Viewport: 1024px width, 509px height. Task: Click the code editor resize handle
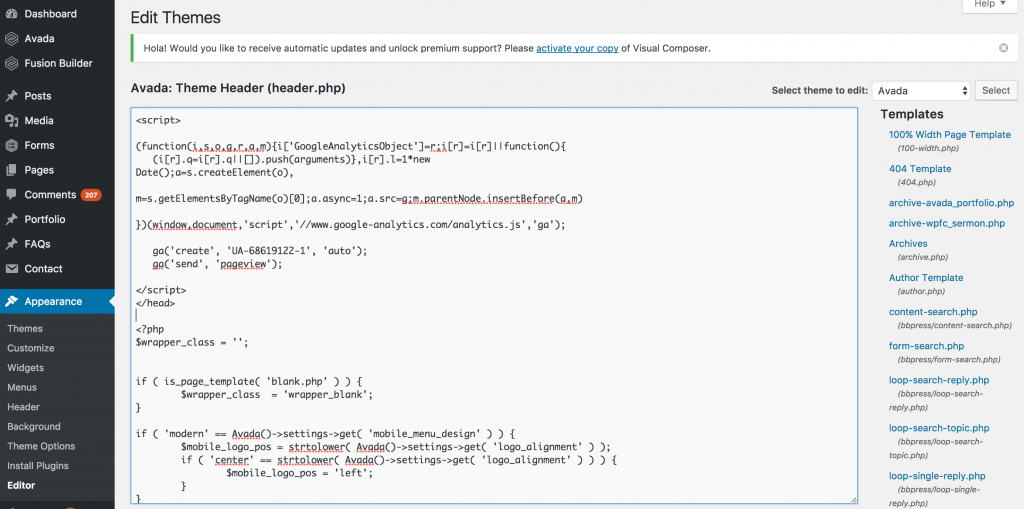[852, 499]
